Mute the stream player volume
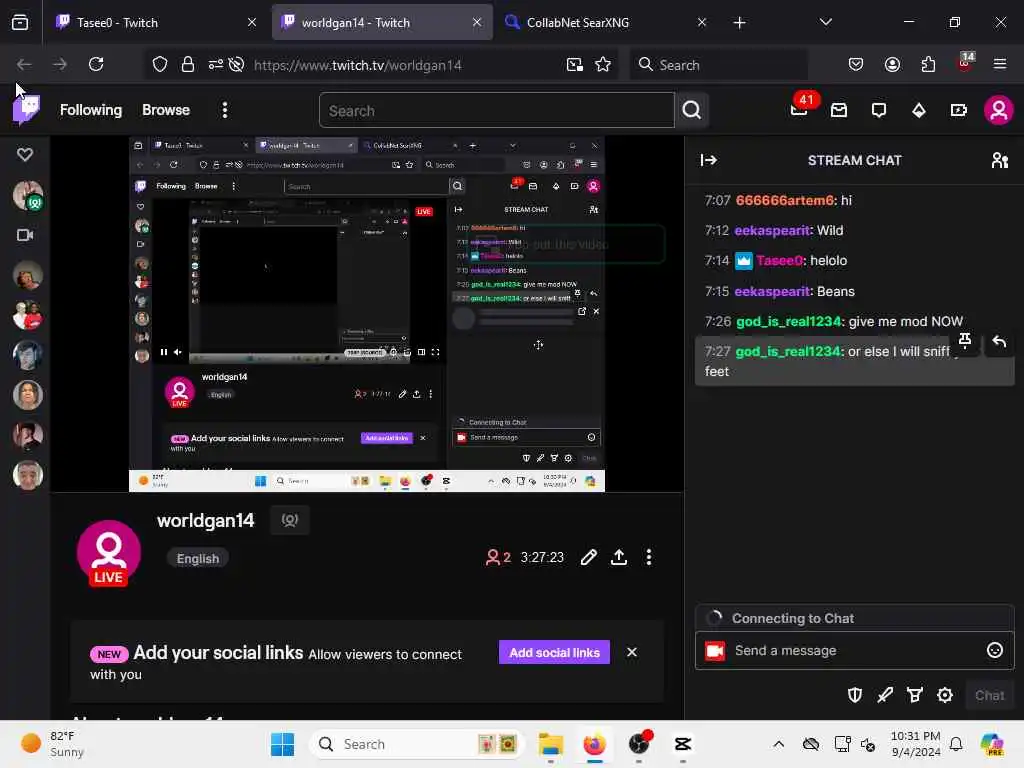Image resolution: width=1024 pixels, height=768 pixels. (178, 352)
